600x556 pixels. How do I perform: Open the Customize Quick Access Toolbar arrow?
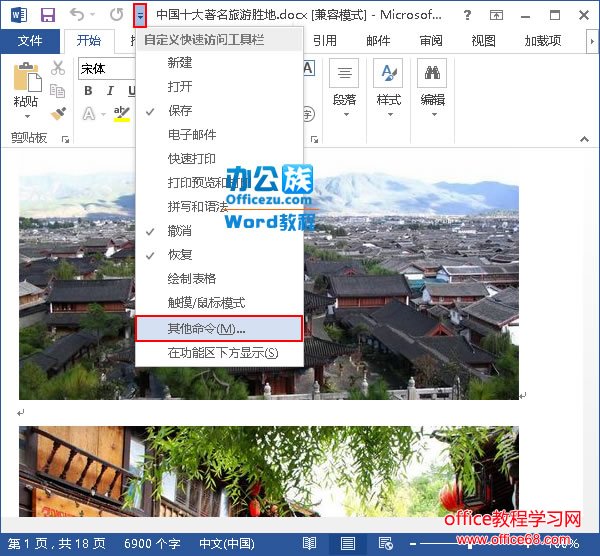pos(140,15)
